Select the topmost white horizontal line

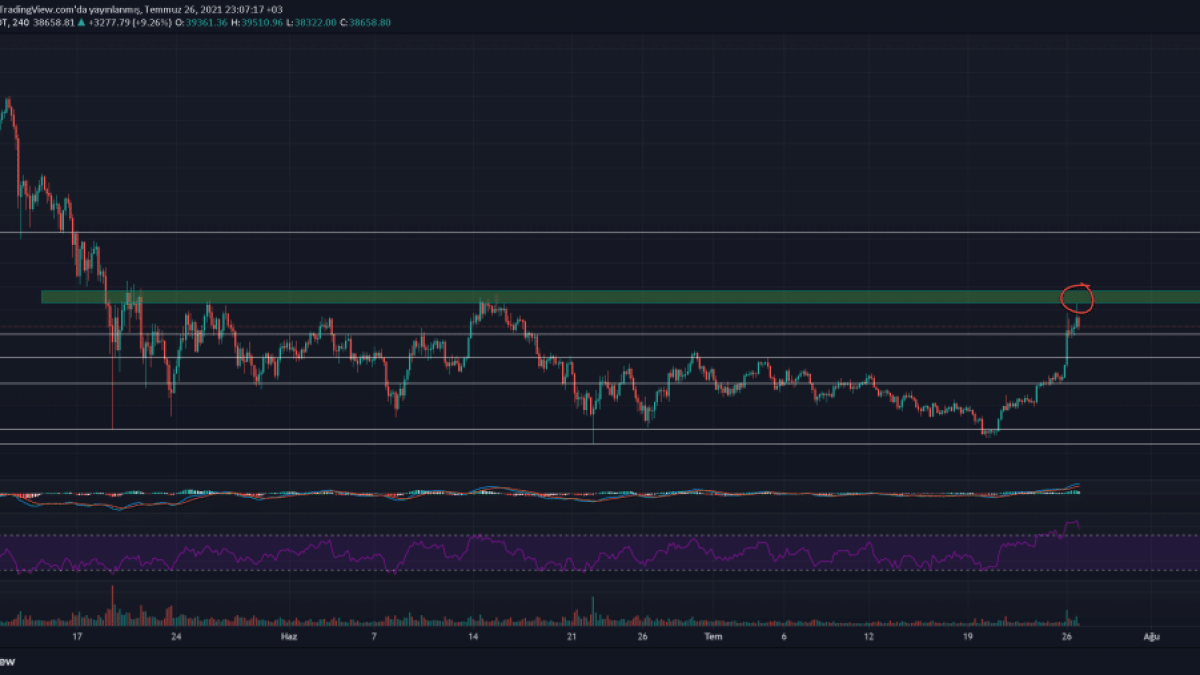600,232
